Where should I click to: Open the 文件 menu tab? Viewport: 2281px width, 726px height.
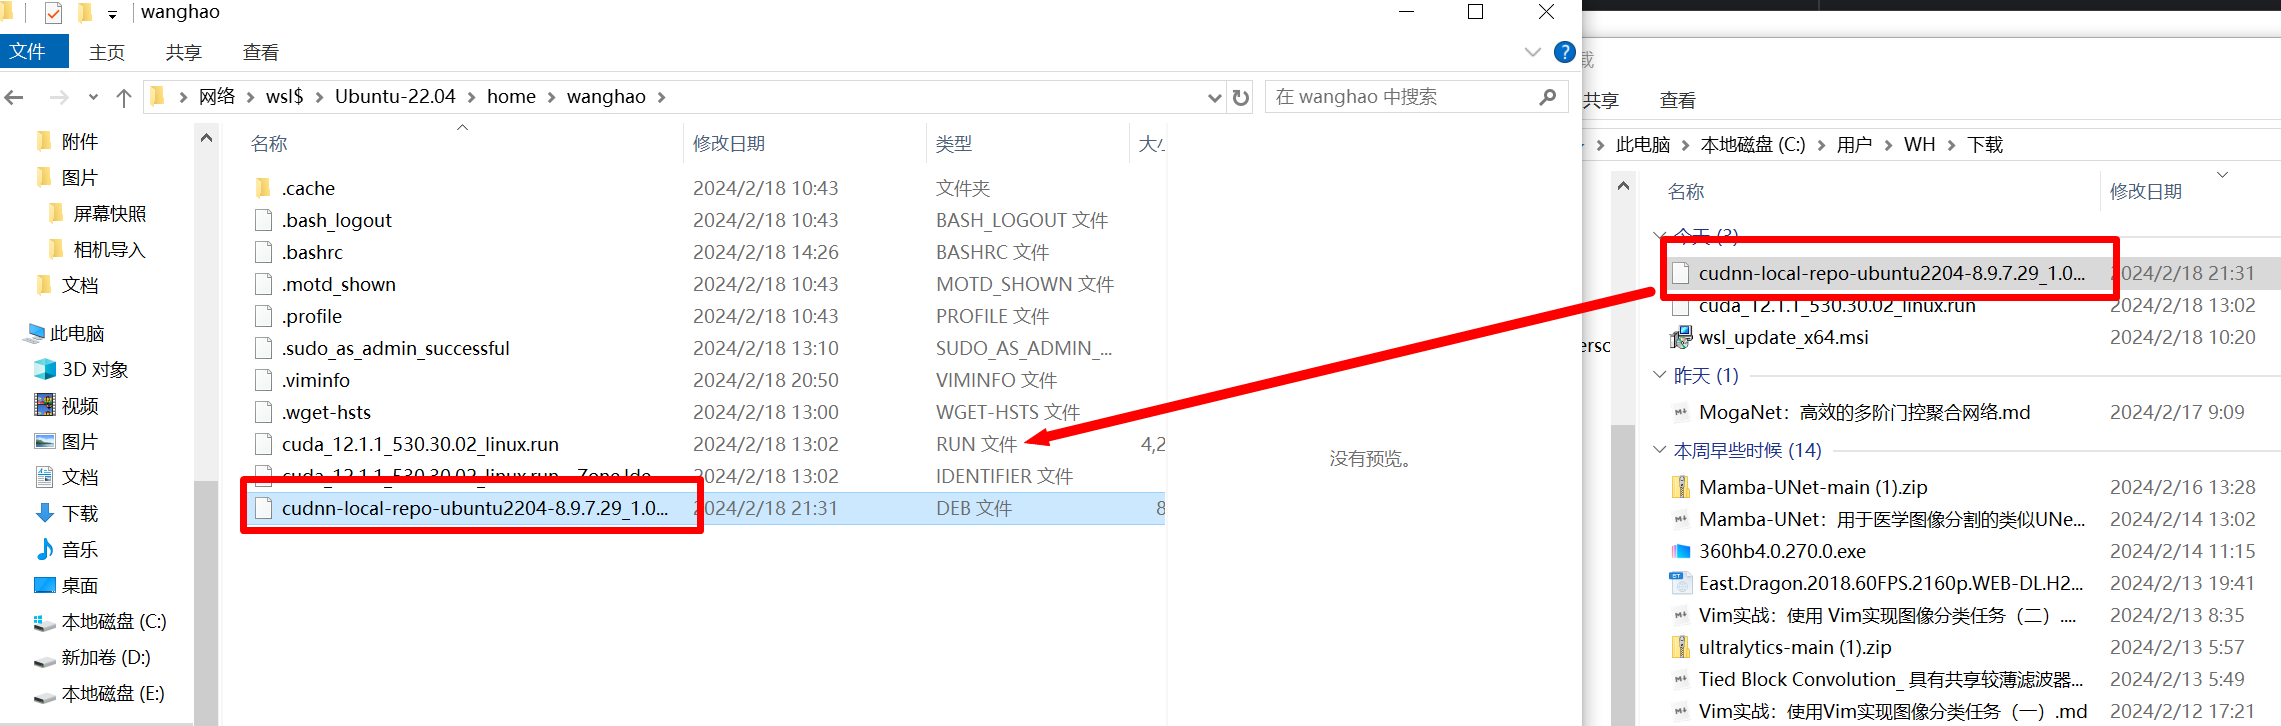point(34,51)
